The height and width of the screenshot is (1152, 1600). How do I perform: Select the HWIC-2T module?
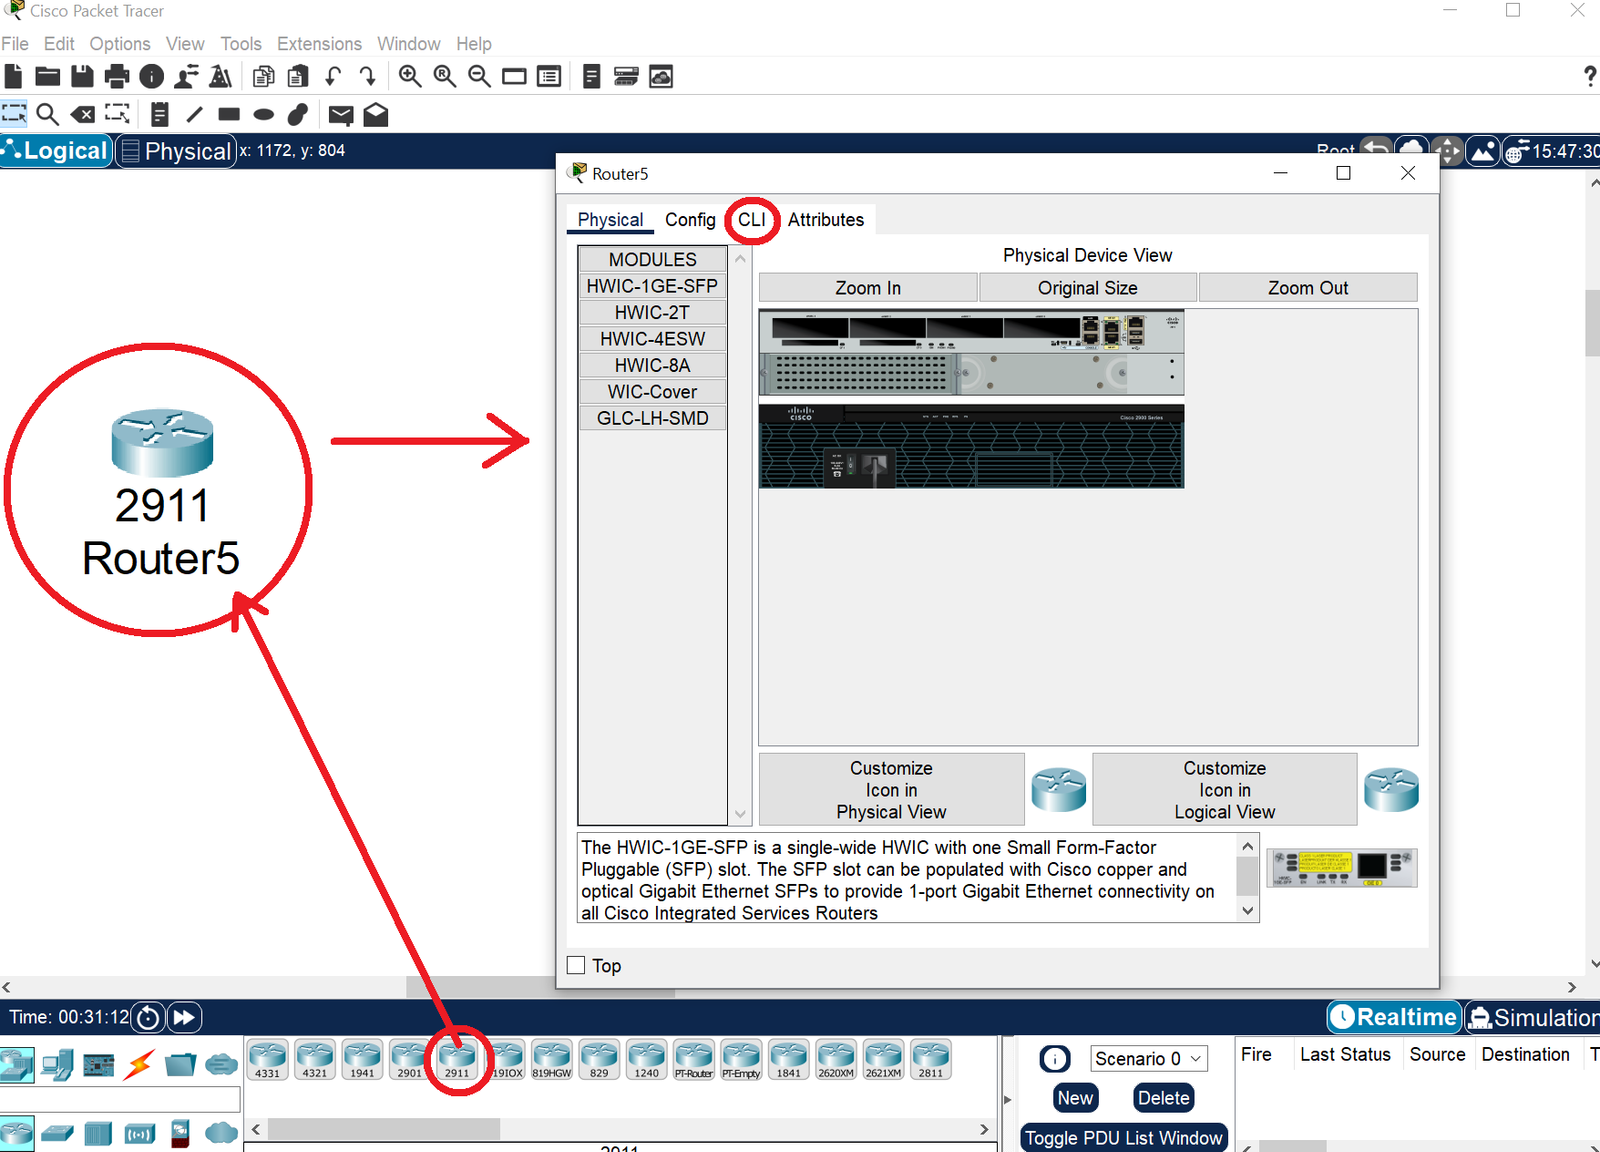click(652, 313)
